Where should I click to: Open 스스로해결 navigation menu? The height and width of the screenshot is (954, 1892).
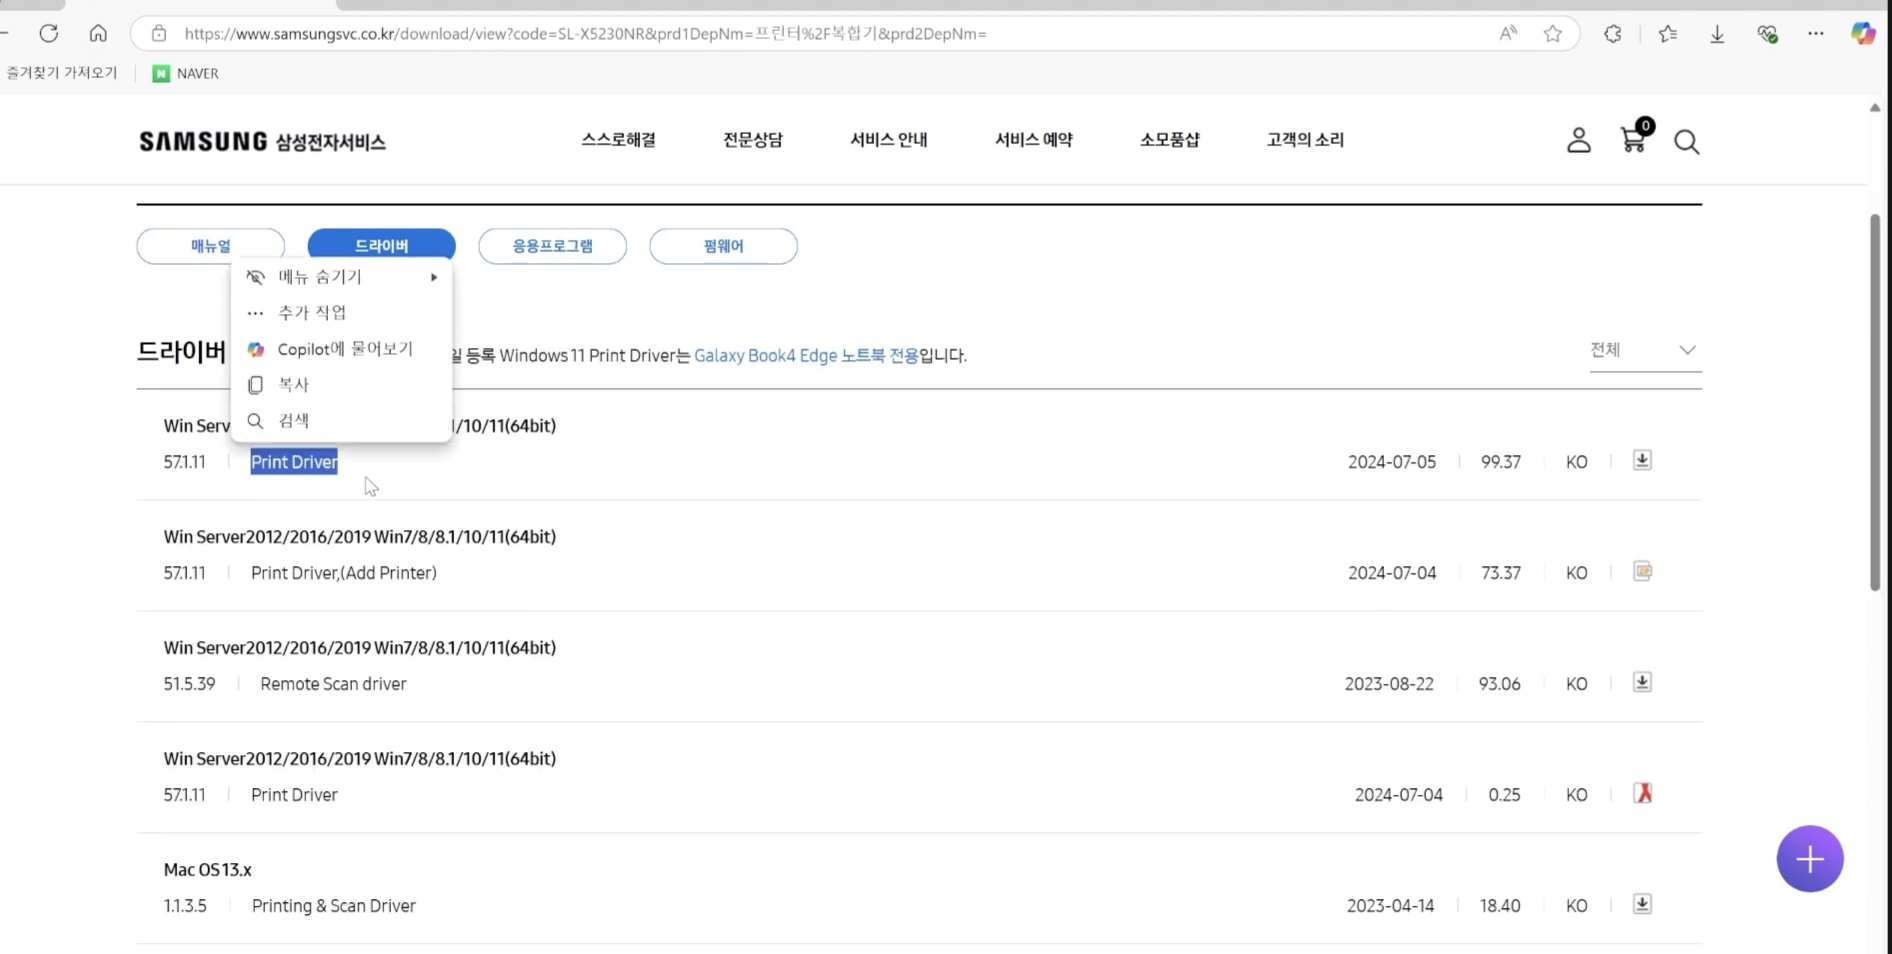coord(619,140)
